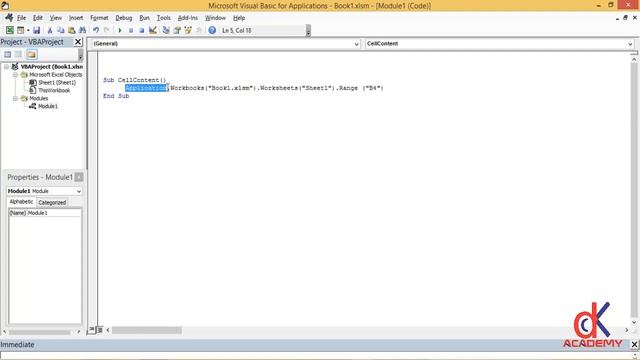This screenshot has width=640, height=360.
Task: Click the (Name) Module1 property field
Action: 44,213
